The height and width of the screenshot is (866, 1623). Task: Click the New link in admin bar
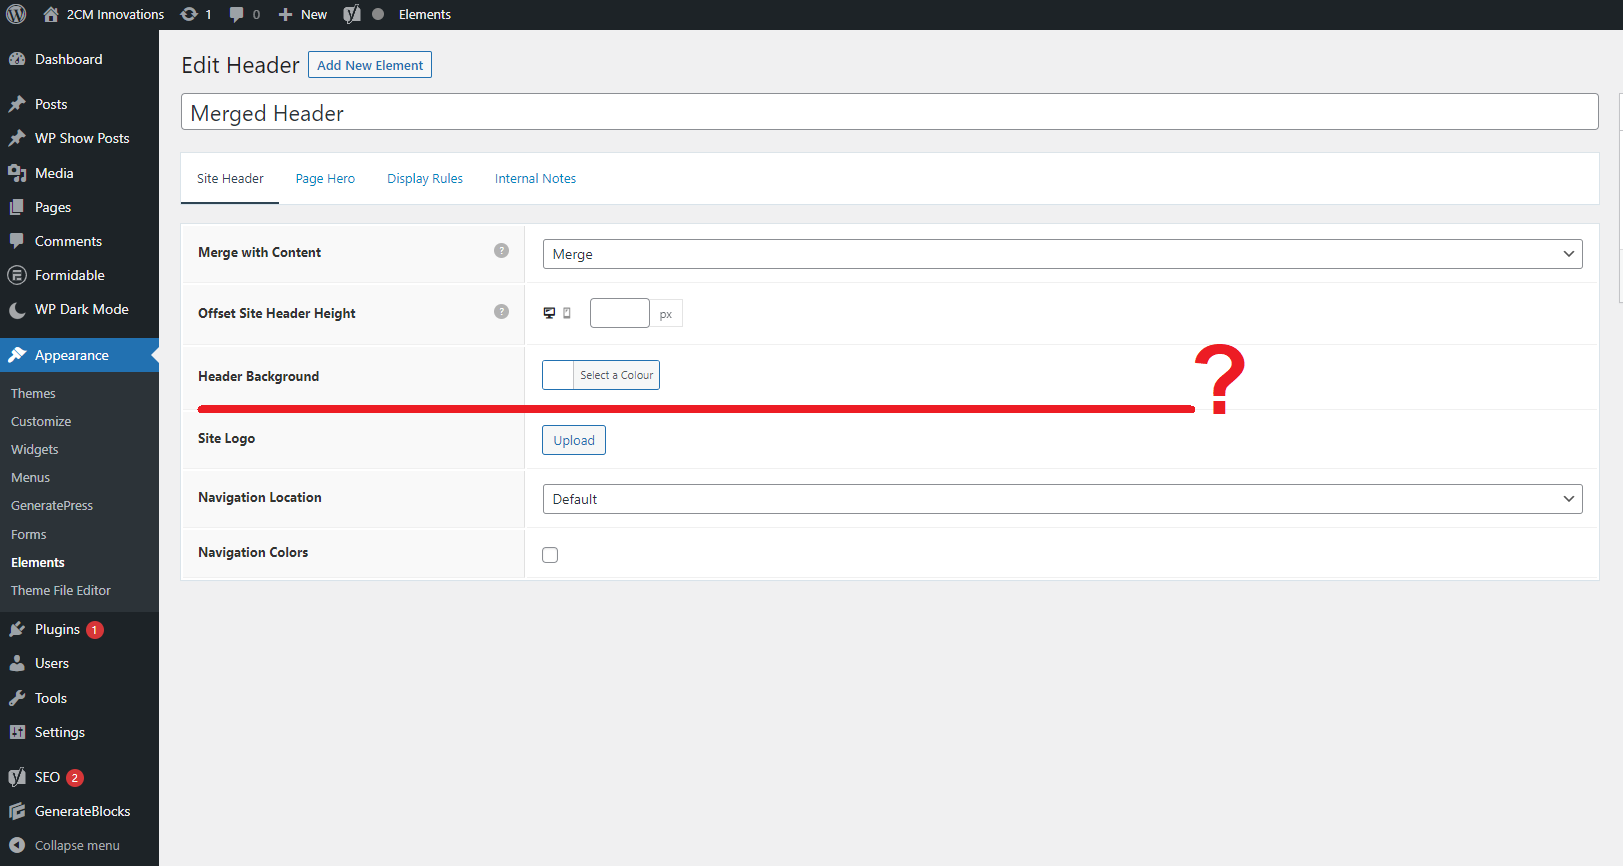pos(314,14)
